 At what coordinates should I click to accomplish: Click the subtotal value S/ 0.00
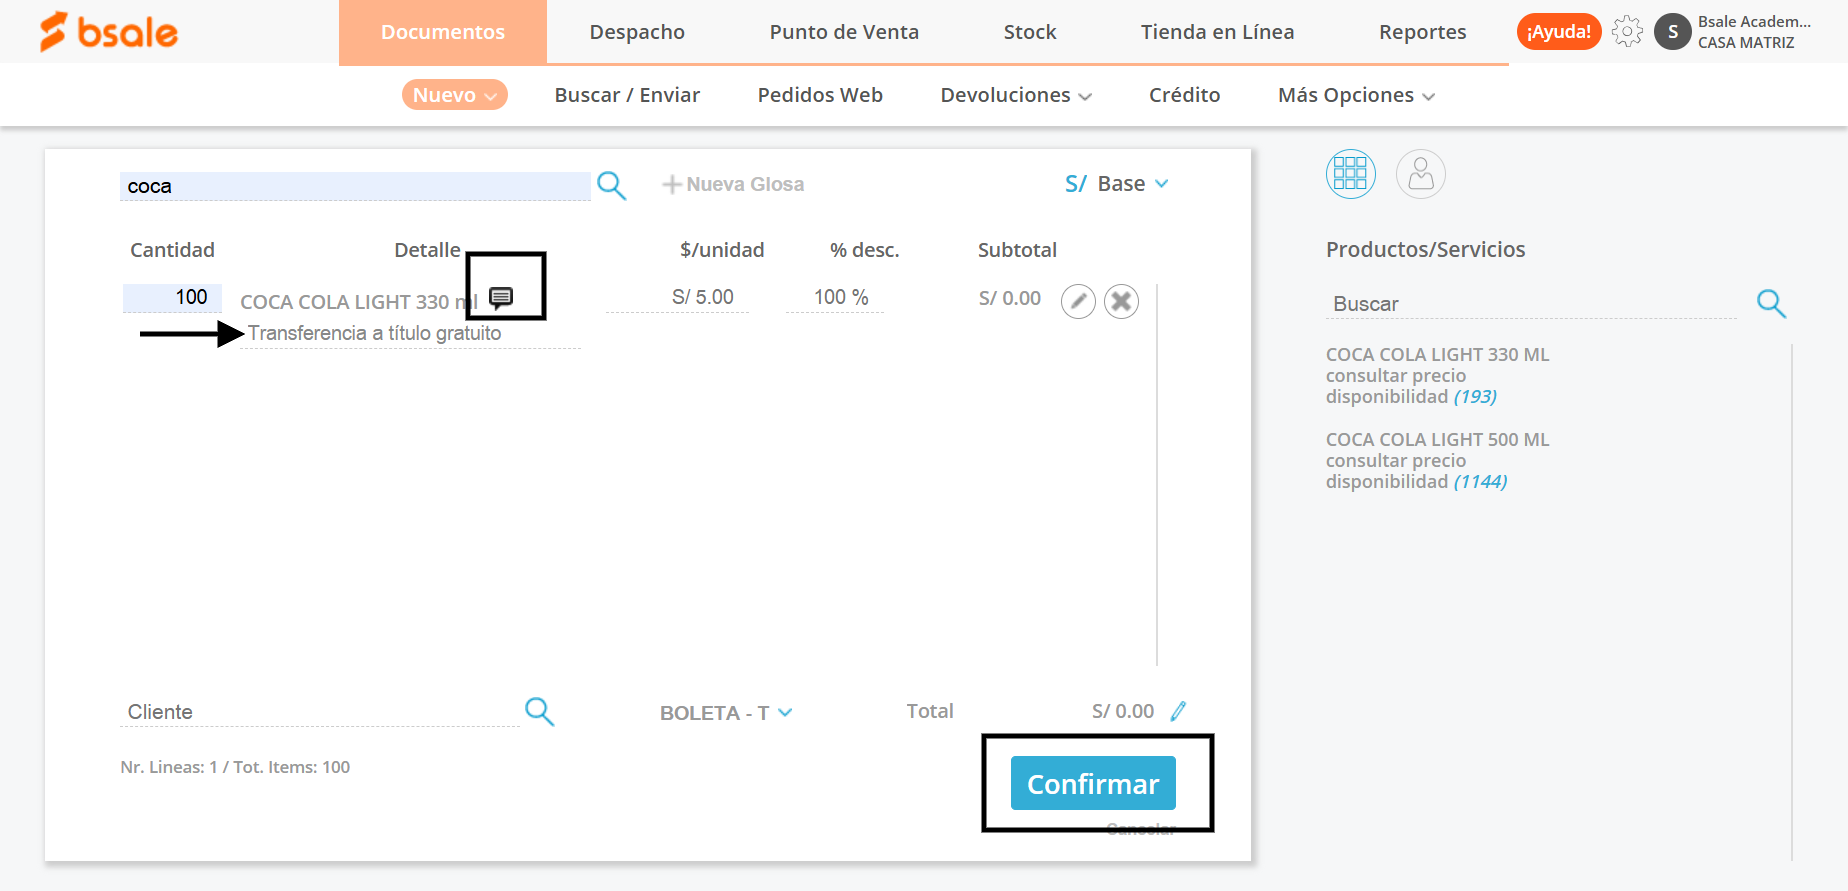point(1009,297)
